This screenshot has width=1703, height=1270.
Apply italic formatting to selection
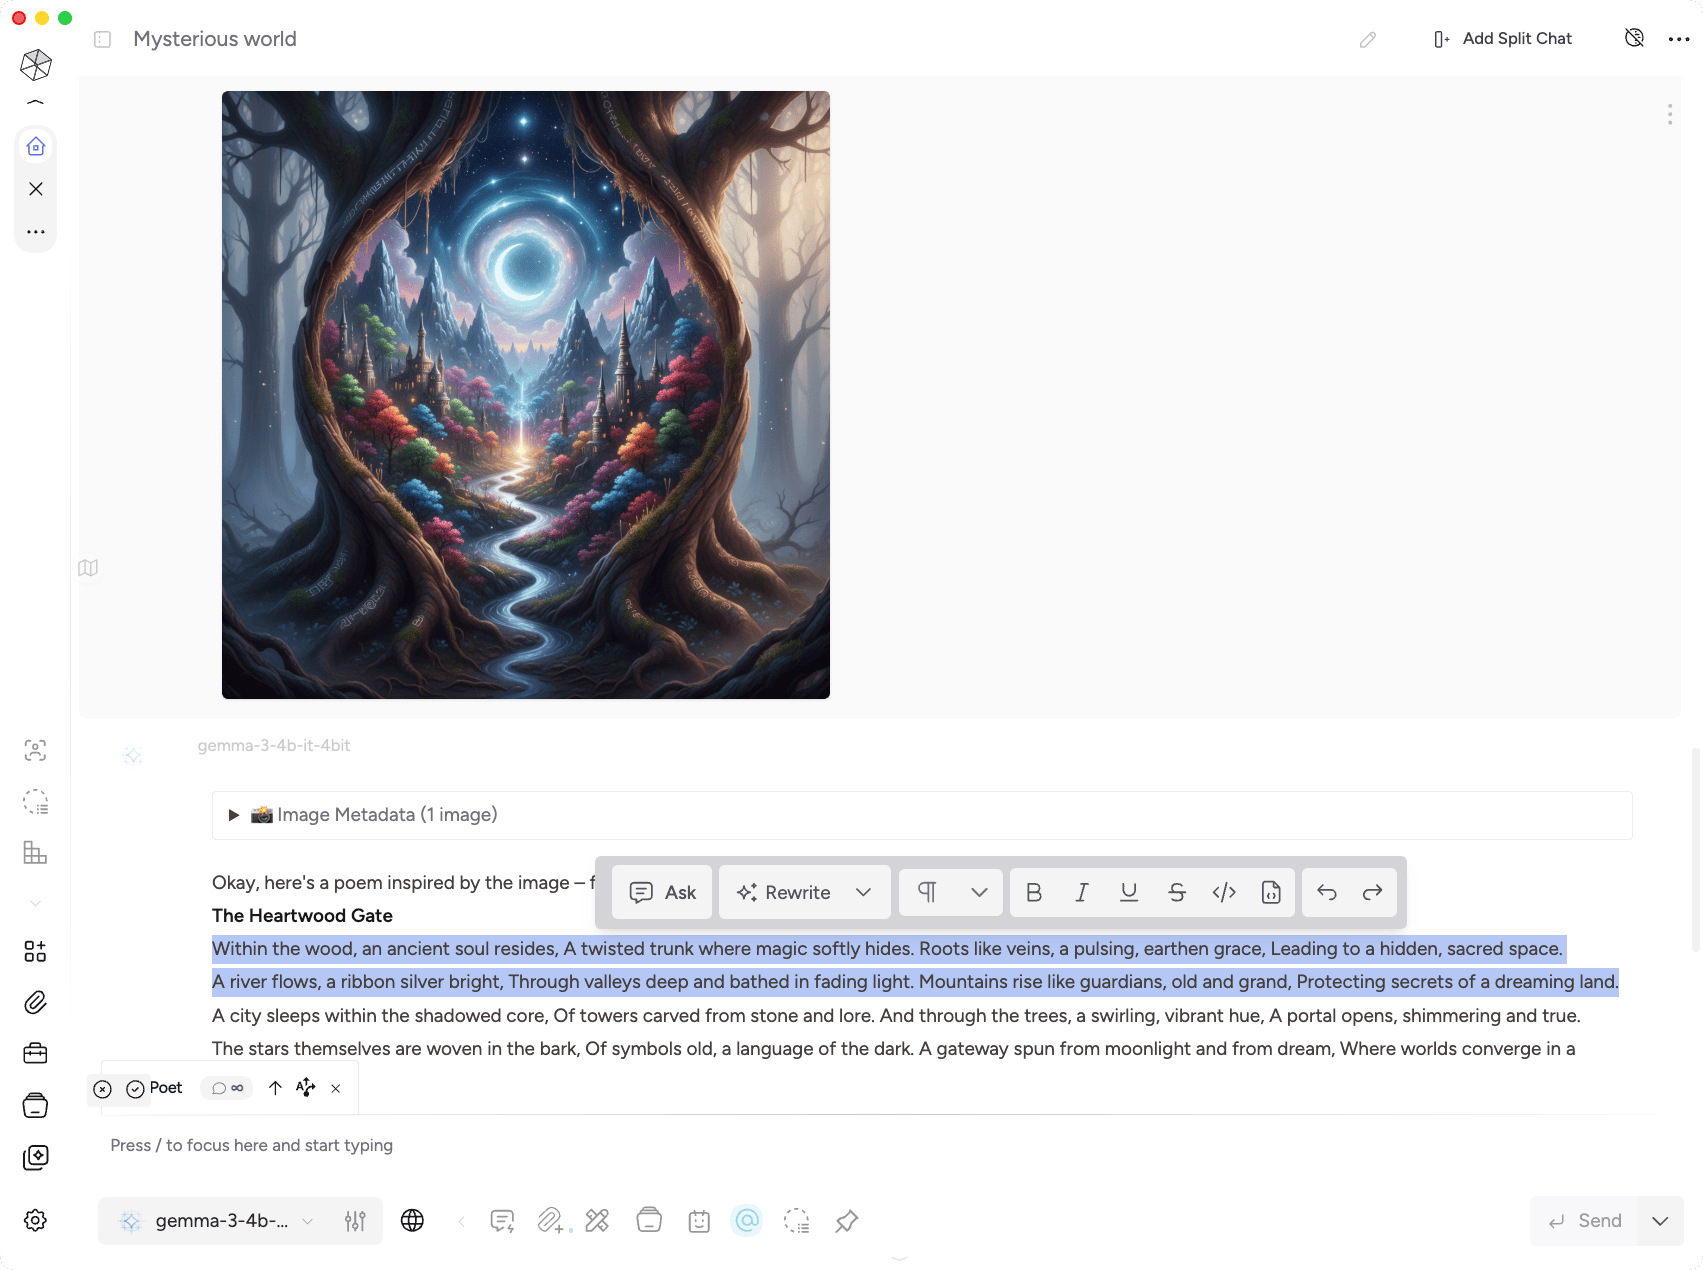1081,892
